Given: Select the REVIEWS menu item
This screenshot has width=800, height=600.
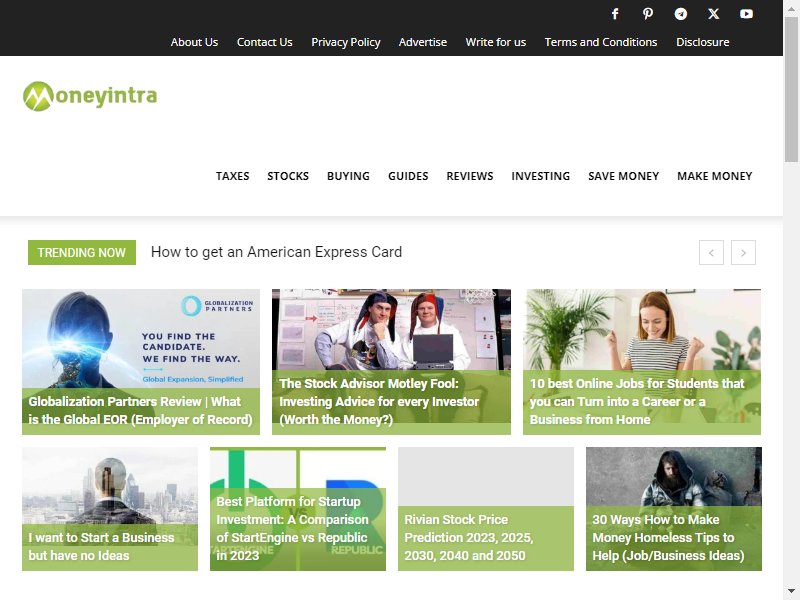Looking at the screenshot, I should 470,176.
